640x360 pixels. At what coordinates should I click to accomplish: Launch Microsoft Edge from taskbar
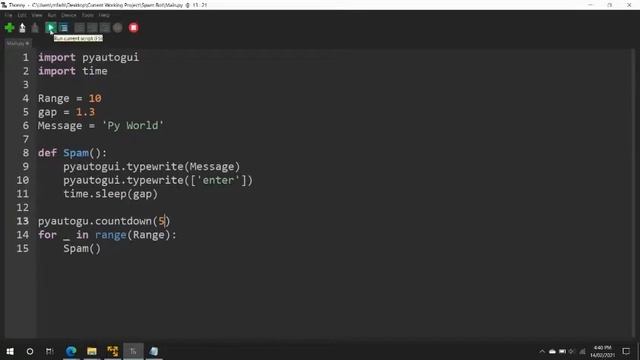pos(71,351)
